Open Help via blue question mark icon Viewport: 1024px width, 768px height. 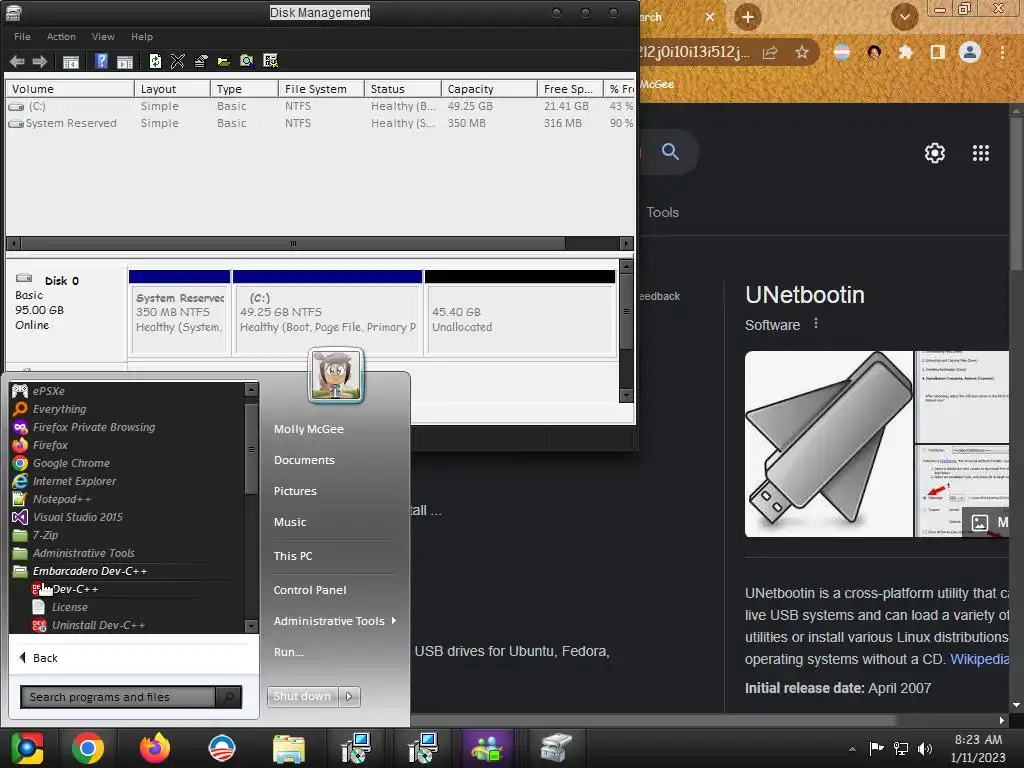101,61
